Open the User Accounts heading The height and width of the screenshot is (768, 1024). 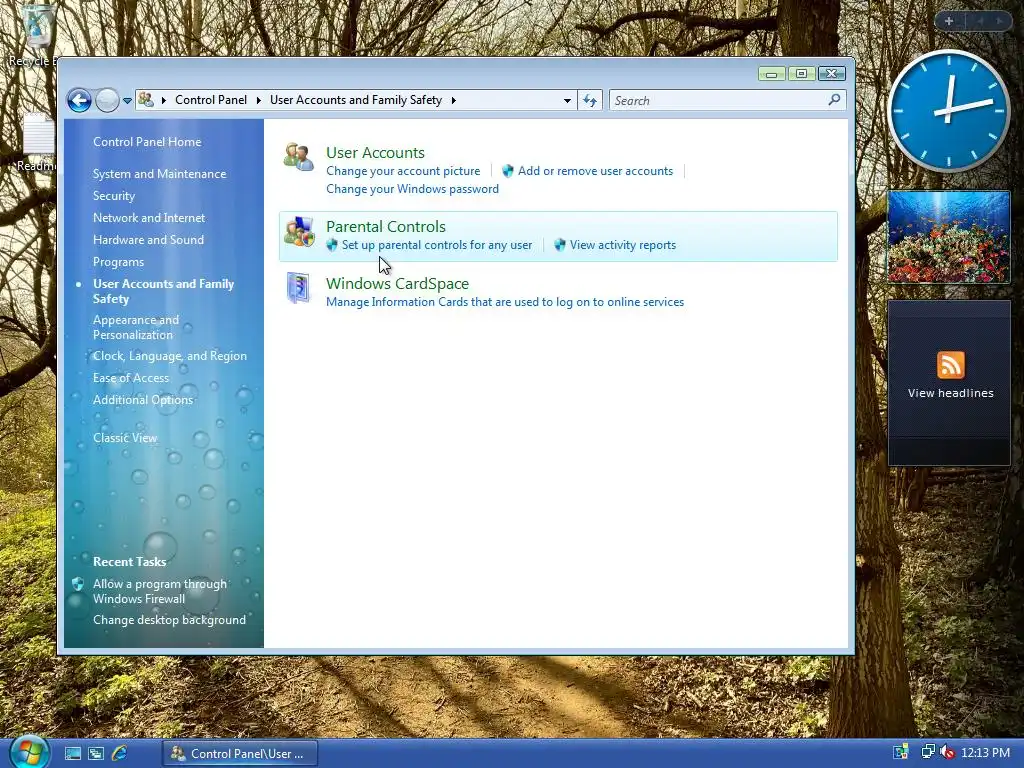(375, 152)
